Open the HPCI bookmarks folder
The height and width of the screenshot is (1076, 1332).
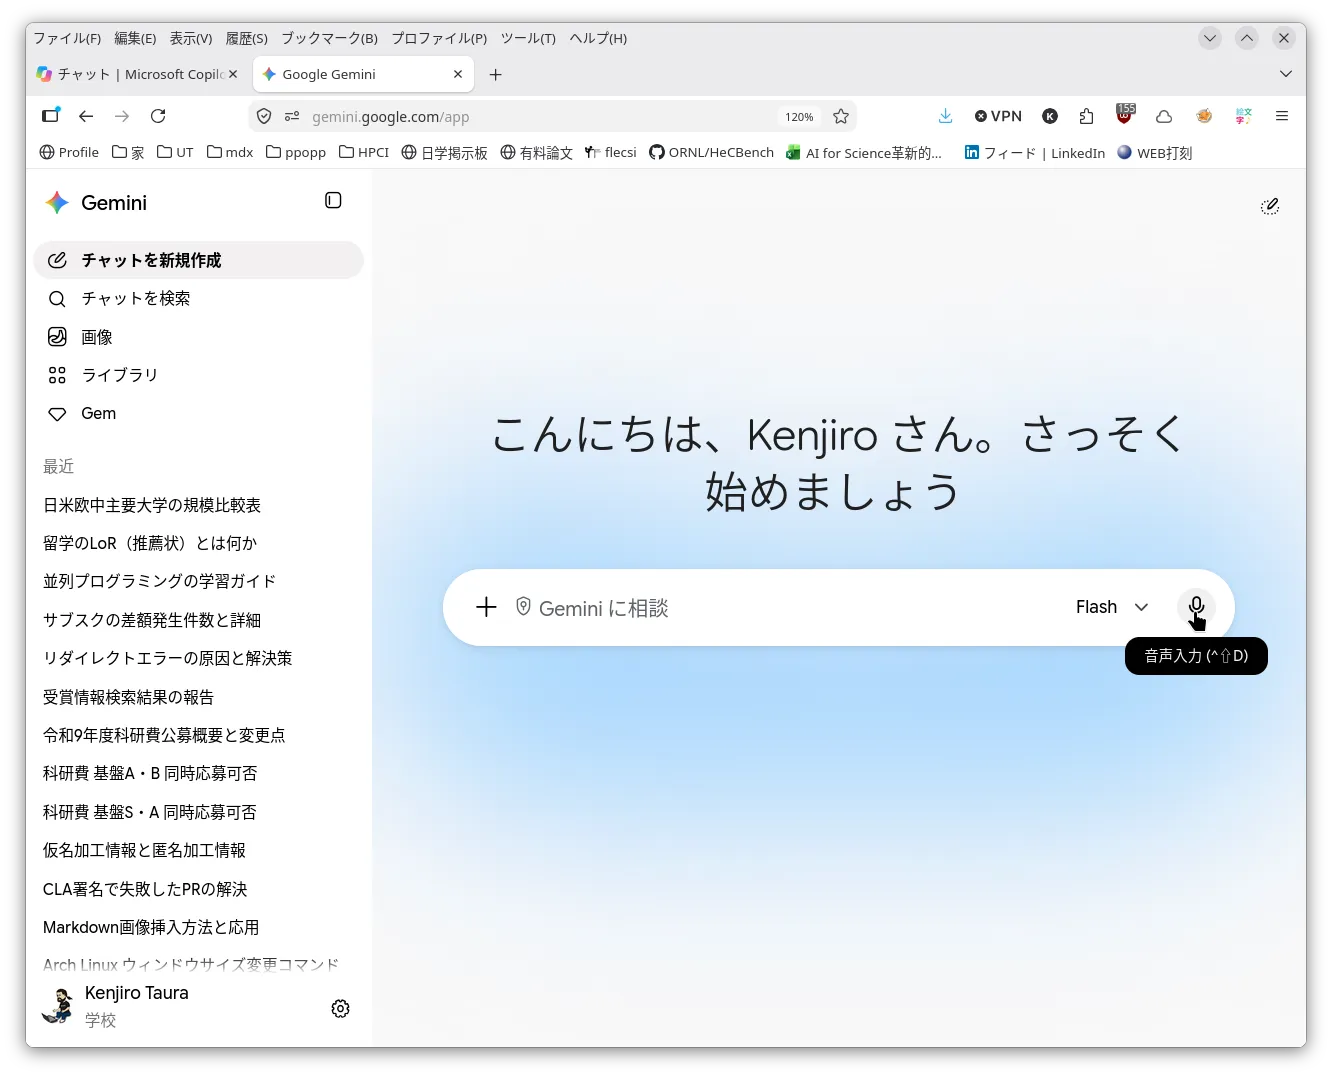coord(364,152)
